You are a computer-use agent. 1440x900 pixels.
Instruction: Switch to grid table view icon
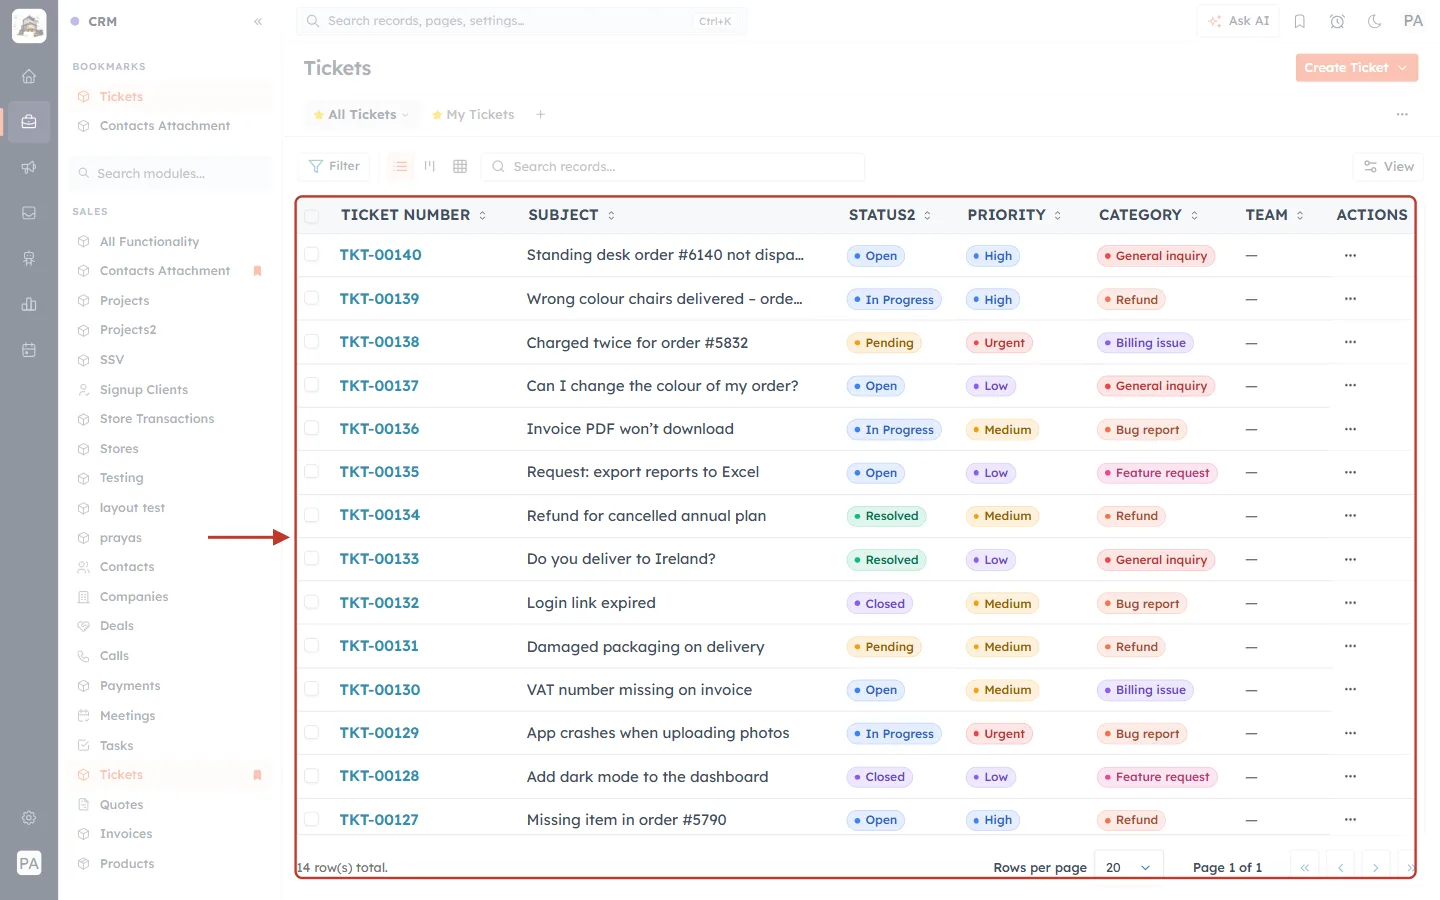460,166
